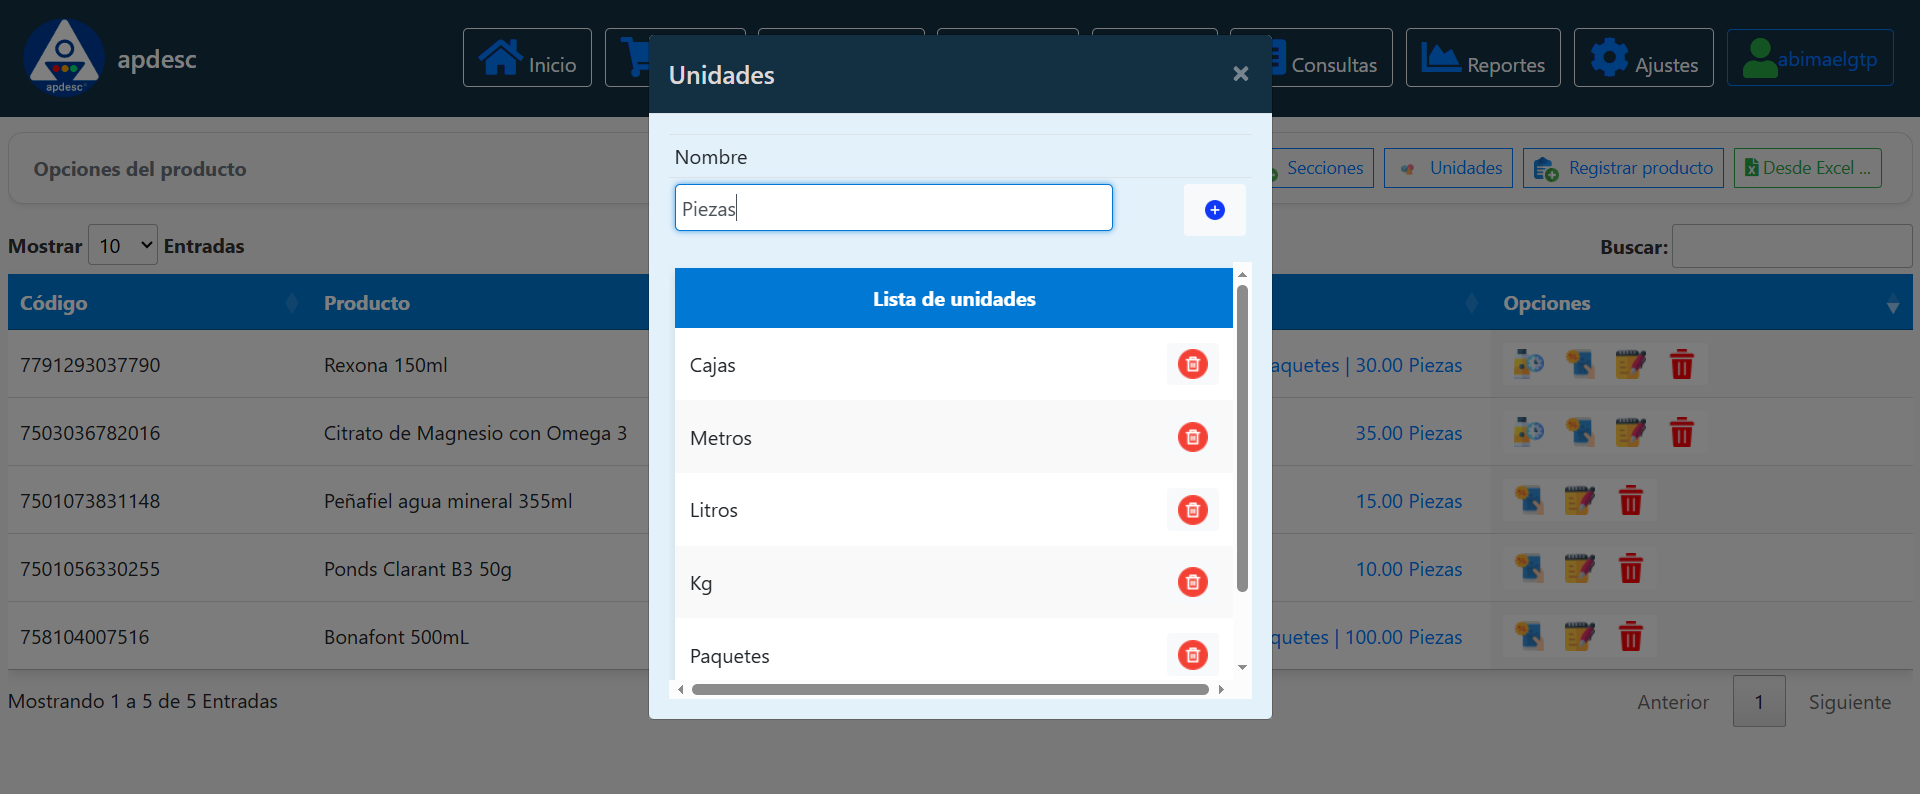Viewport: 1920px width, 794px height.
Task: Delete the Citrato de Magnesio product
Action: [1682, 432]
